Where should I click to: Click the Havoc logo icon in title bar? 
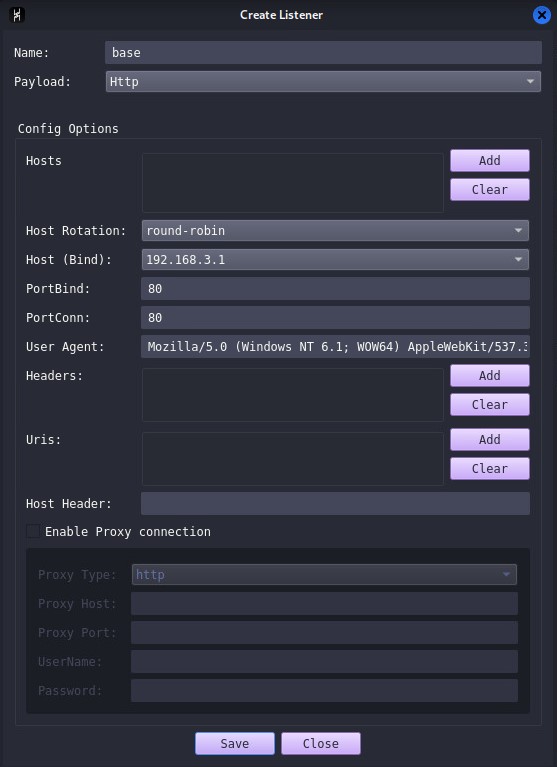tap(17, 15)
